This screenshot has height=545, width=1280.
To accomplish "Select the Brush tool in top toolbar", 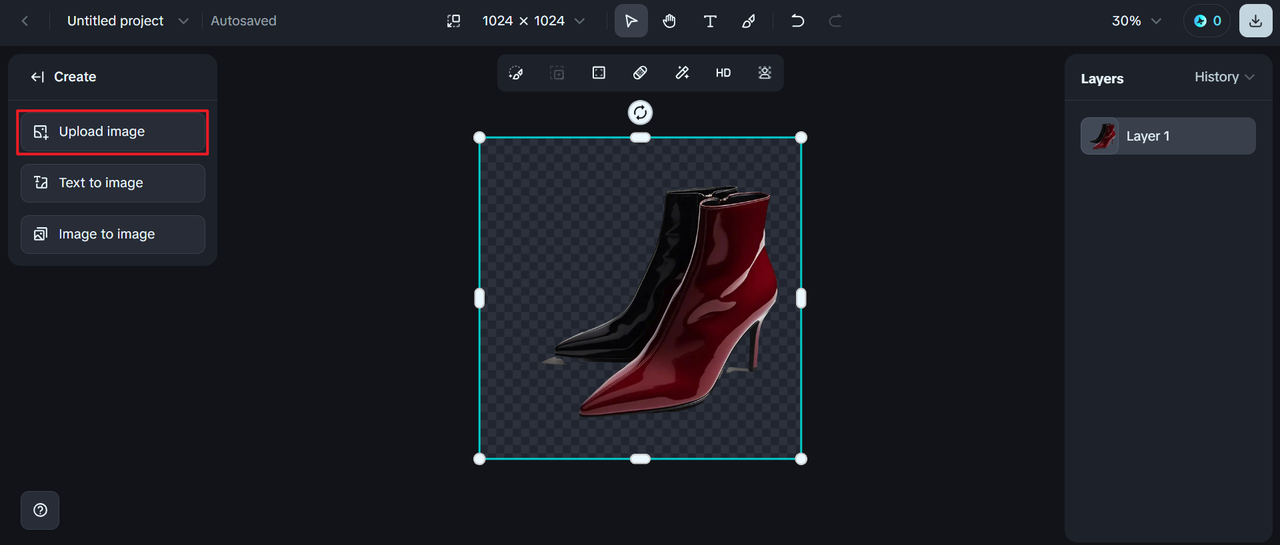I will 749,21.
